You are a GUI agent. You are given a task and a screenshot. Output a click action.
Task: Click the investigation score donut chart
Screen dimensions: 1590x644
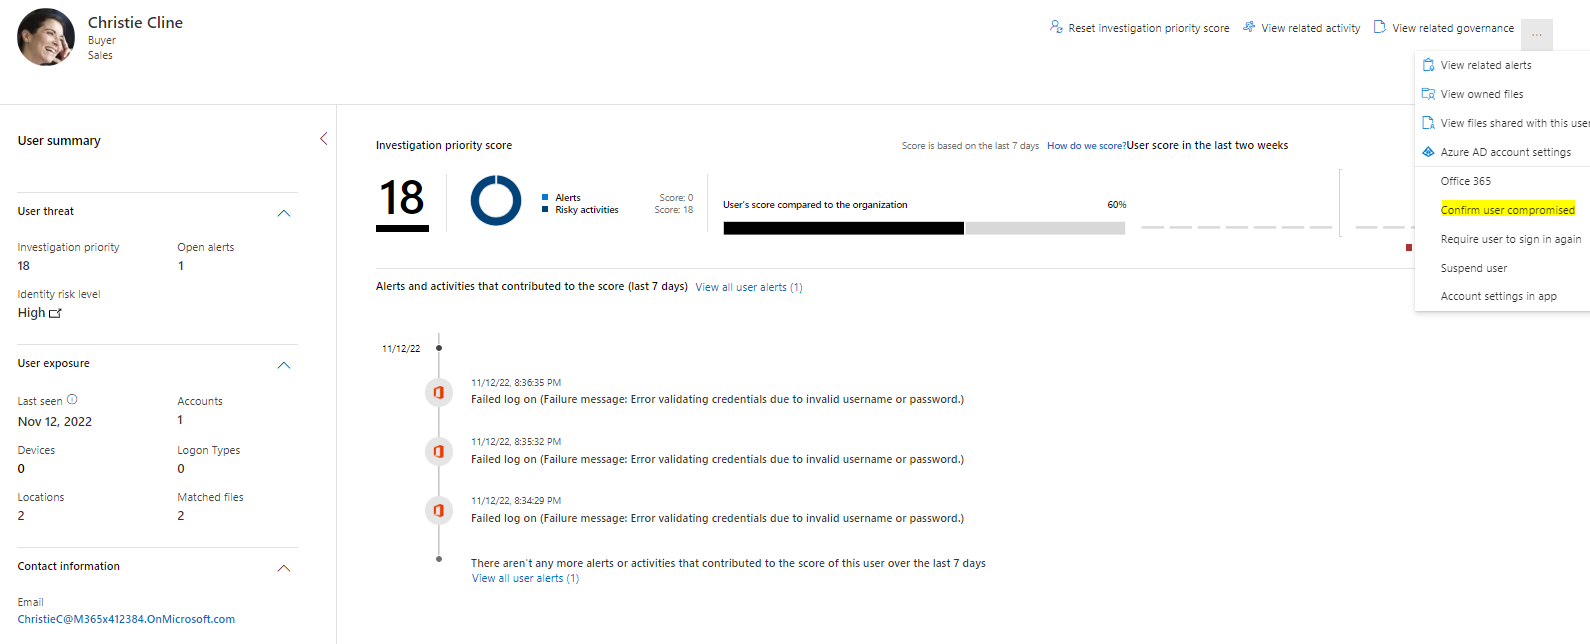coord(495,201)
